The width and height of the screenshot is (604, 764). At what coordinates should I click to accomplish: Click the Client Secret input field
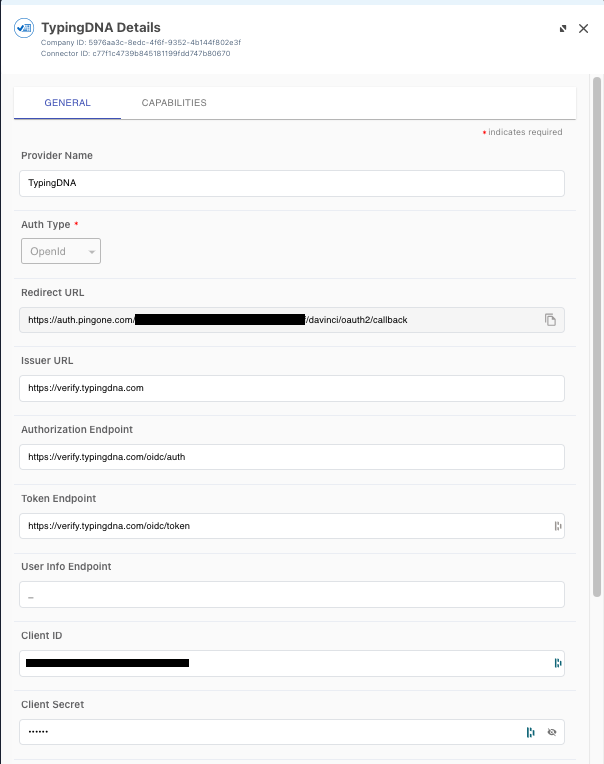[292, 732]
